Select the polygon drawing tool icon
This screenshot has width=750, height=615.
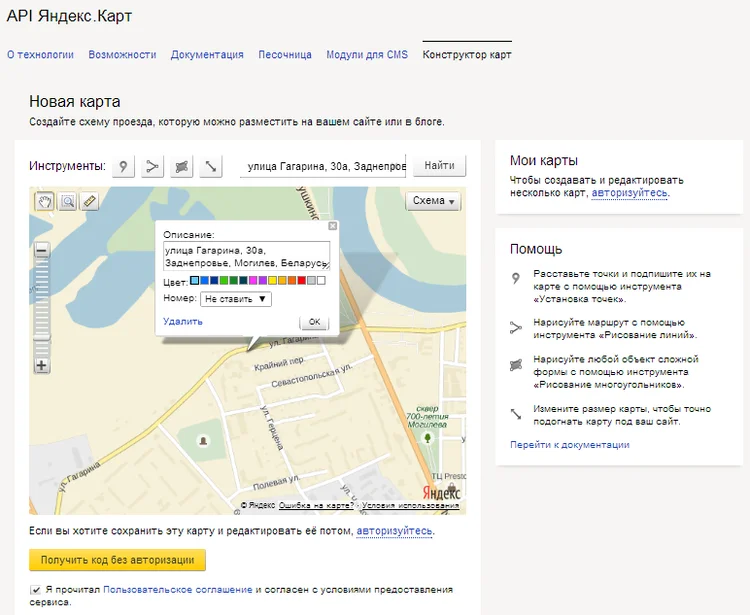pyautogui.click(x=181, y=166)
